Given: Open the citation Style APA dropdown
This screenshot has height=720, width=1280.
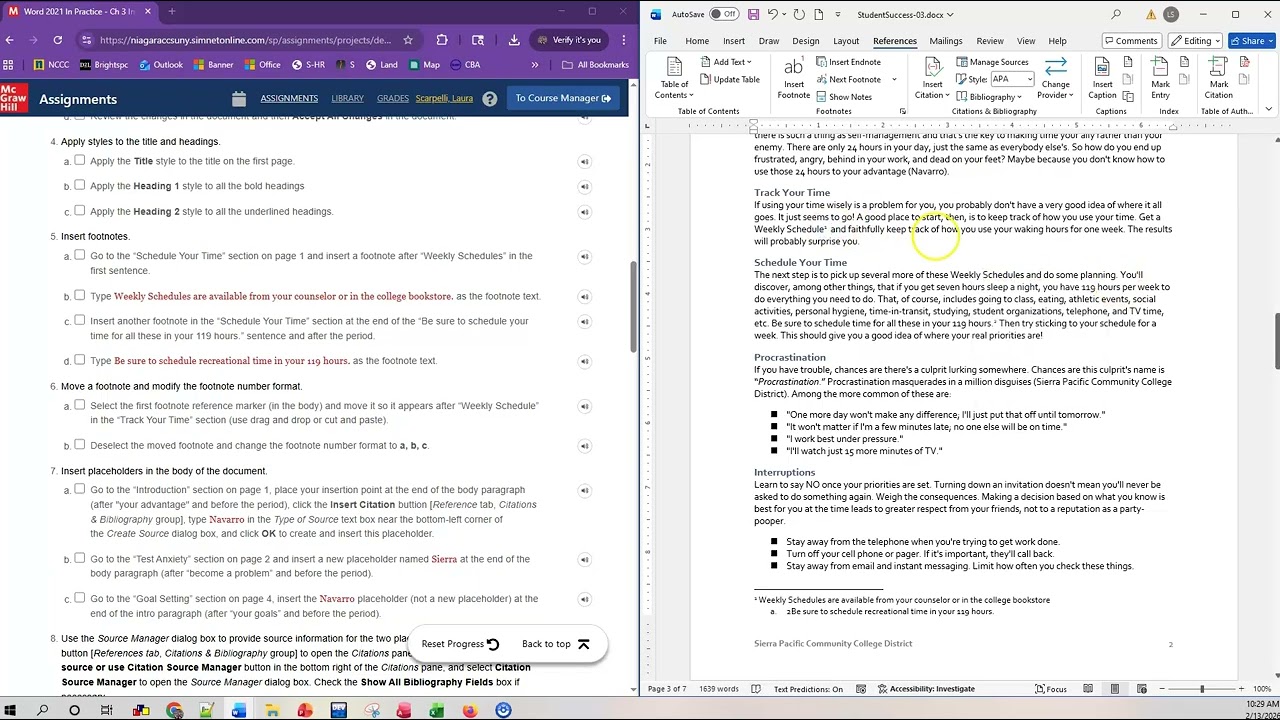Looking at the screenshot, I should point(1028,79).
